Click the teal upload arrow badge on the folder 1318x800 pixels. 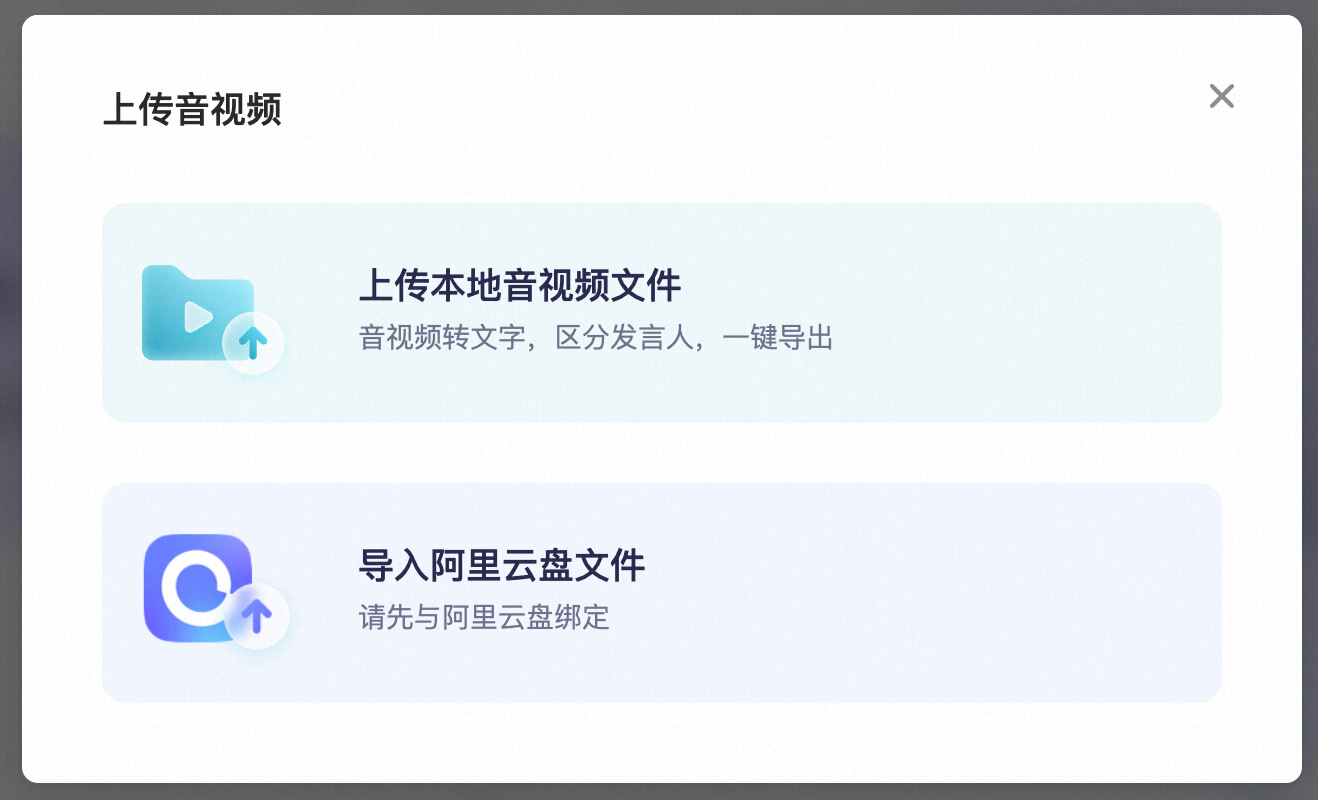[253, 343]
